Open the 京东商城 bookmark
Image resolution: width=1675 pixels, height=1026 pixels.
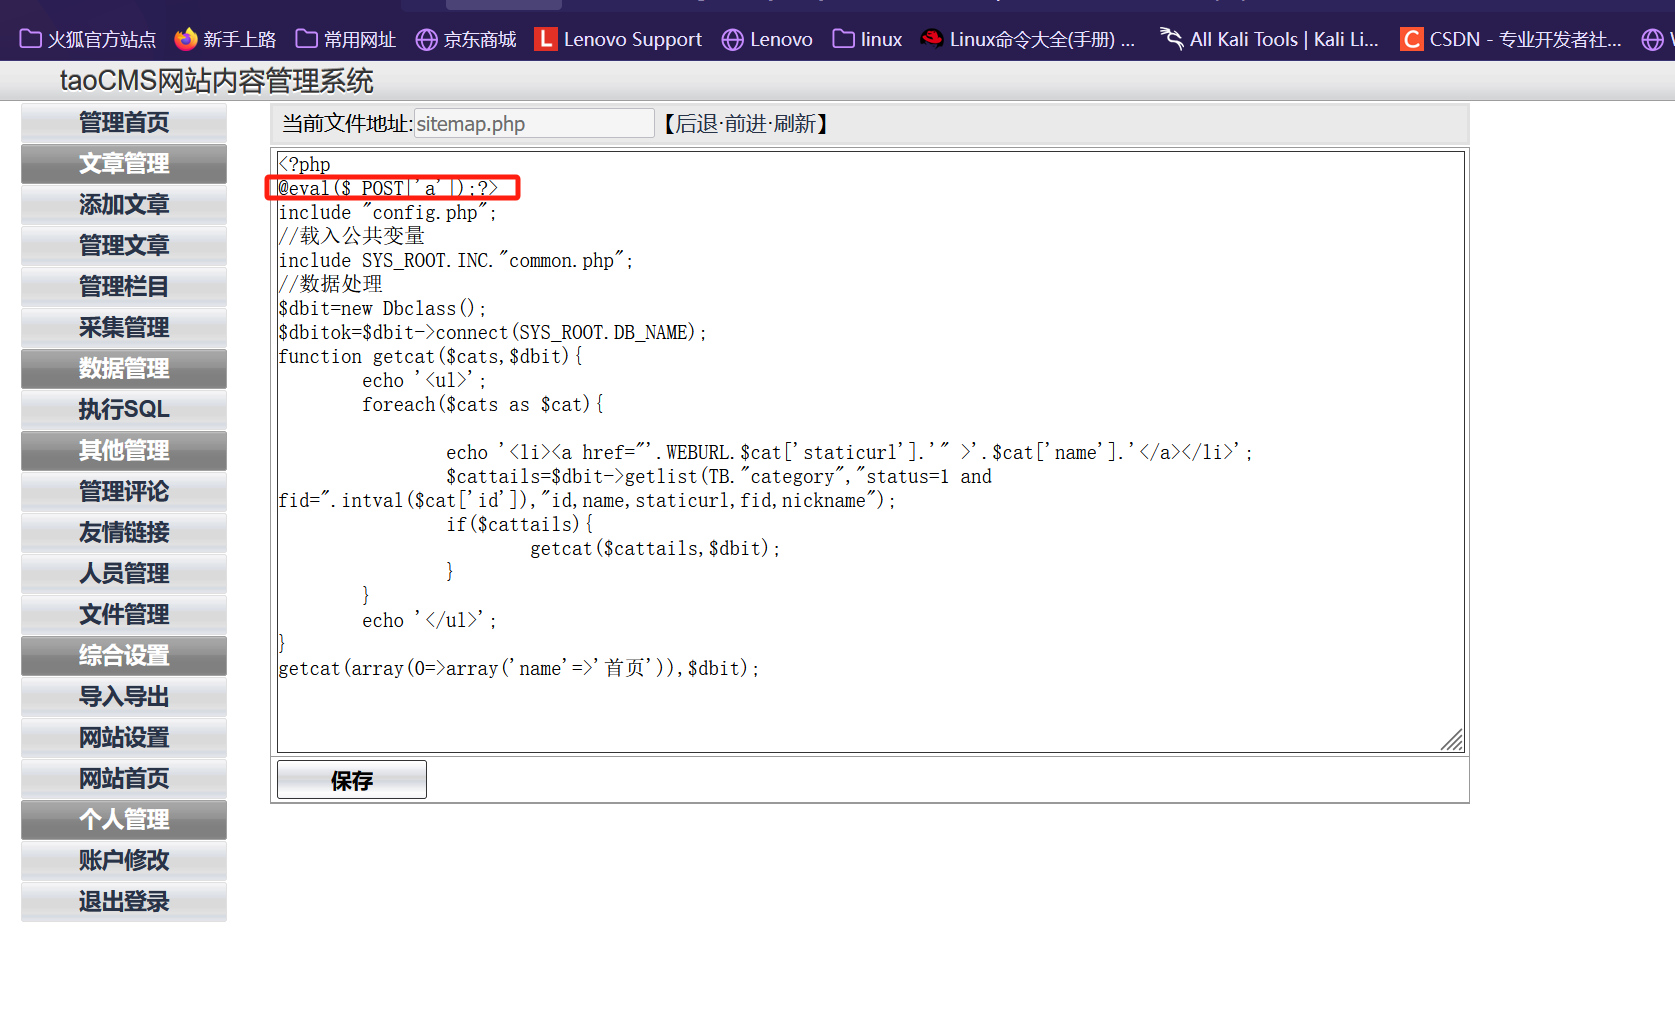point(466,39)
